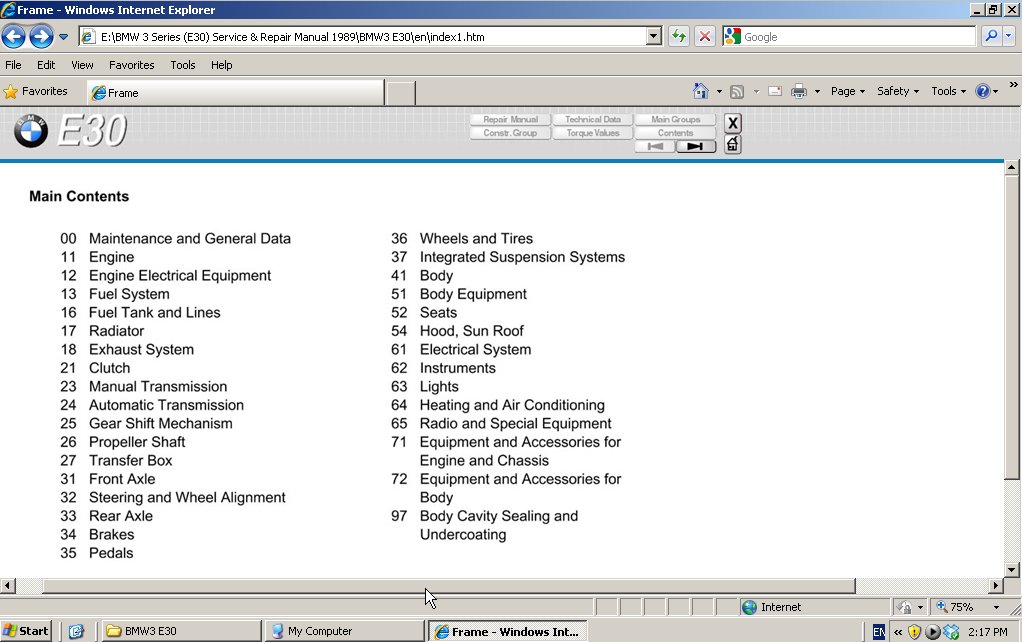Click the Windows Start button

click(x=27, y=631)
